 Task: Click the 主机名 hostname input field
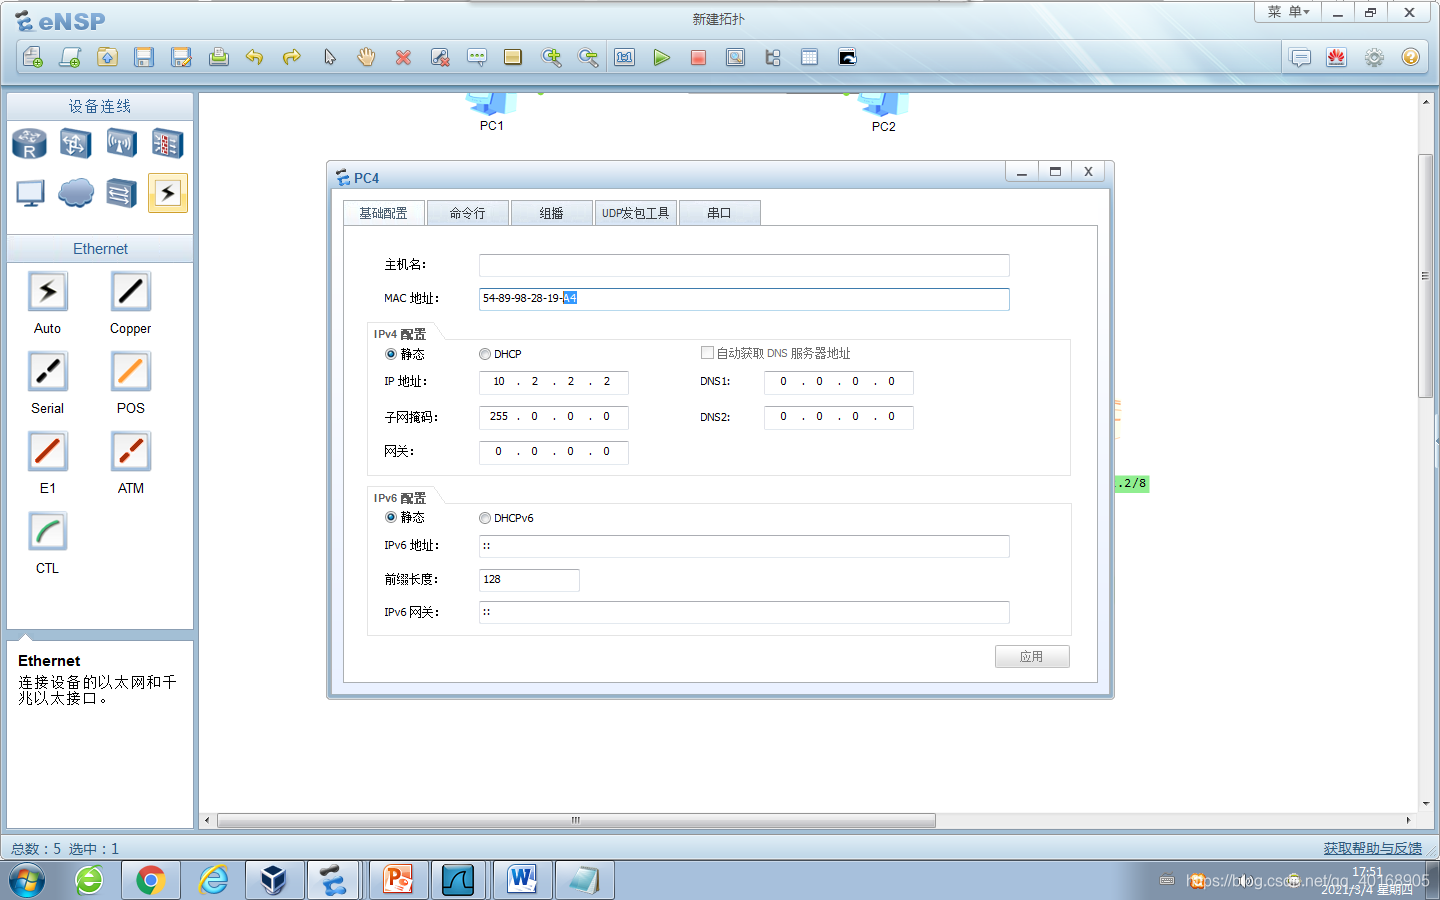(x=744, y=265)
